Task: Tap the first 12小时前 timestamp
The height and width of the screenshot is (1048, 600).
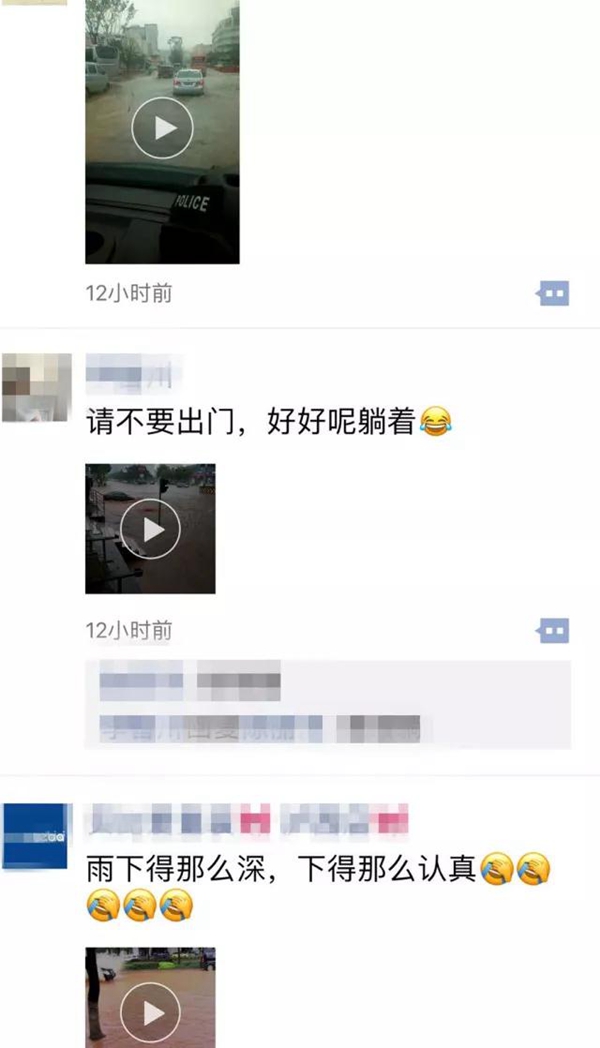Action: [x=129, y=293]
